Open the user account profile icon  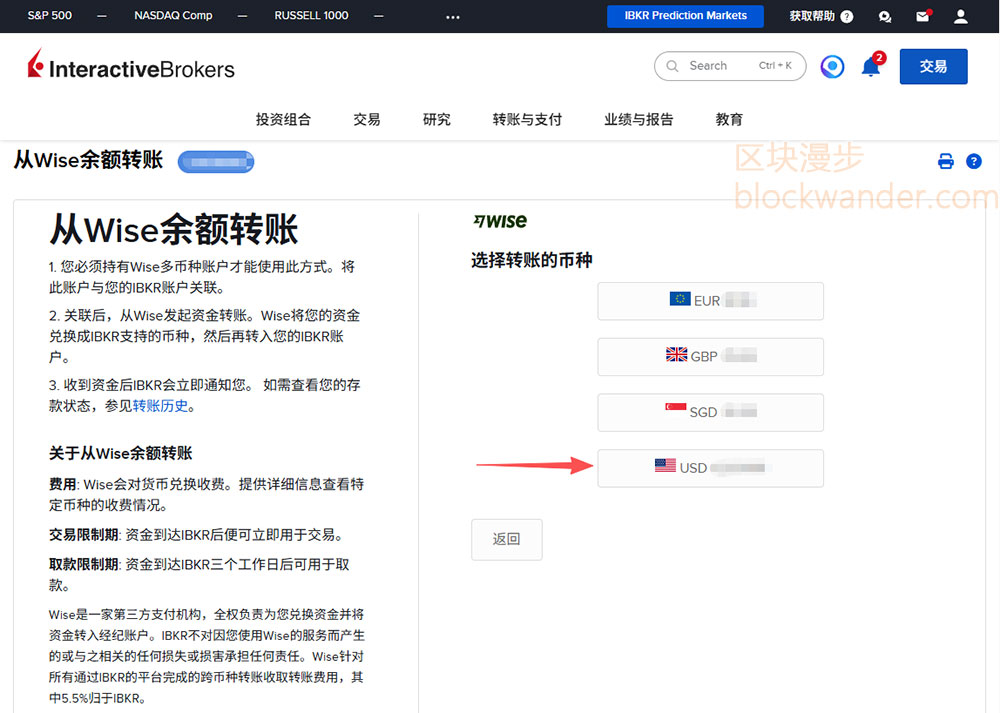click(960, 17)
